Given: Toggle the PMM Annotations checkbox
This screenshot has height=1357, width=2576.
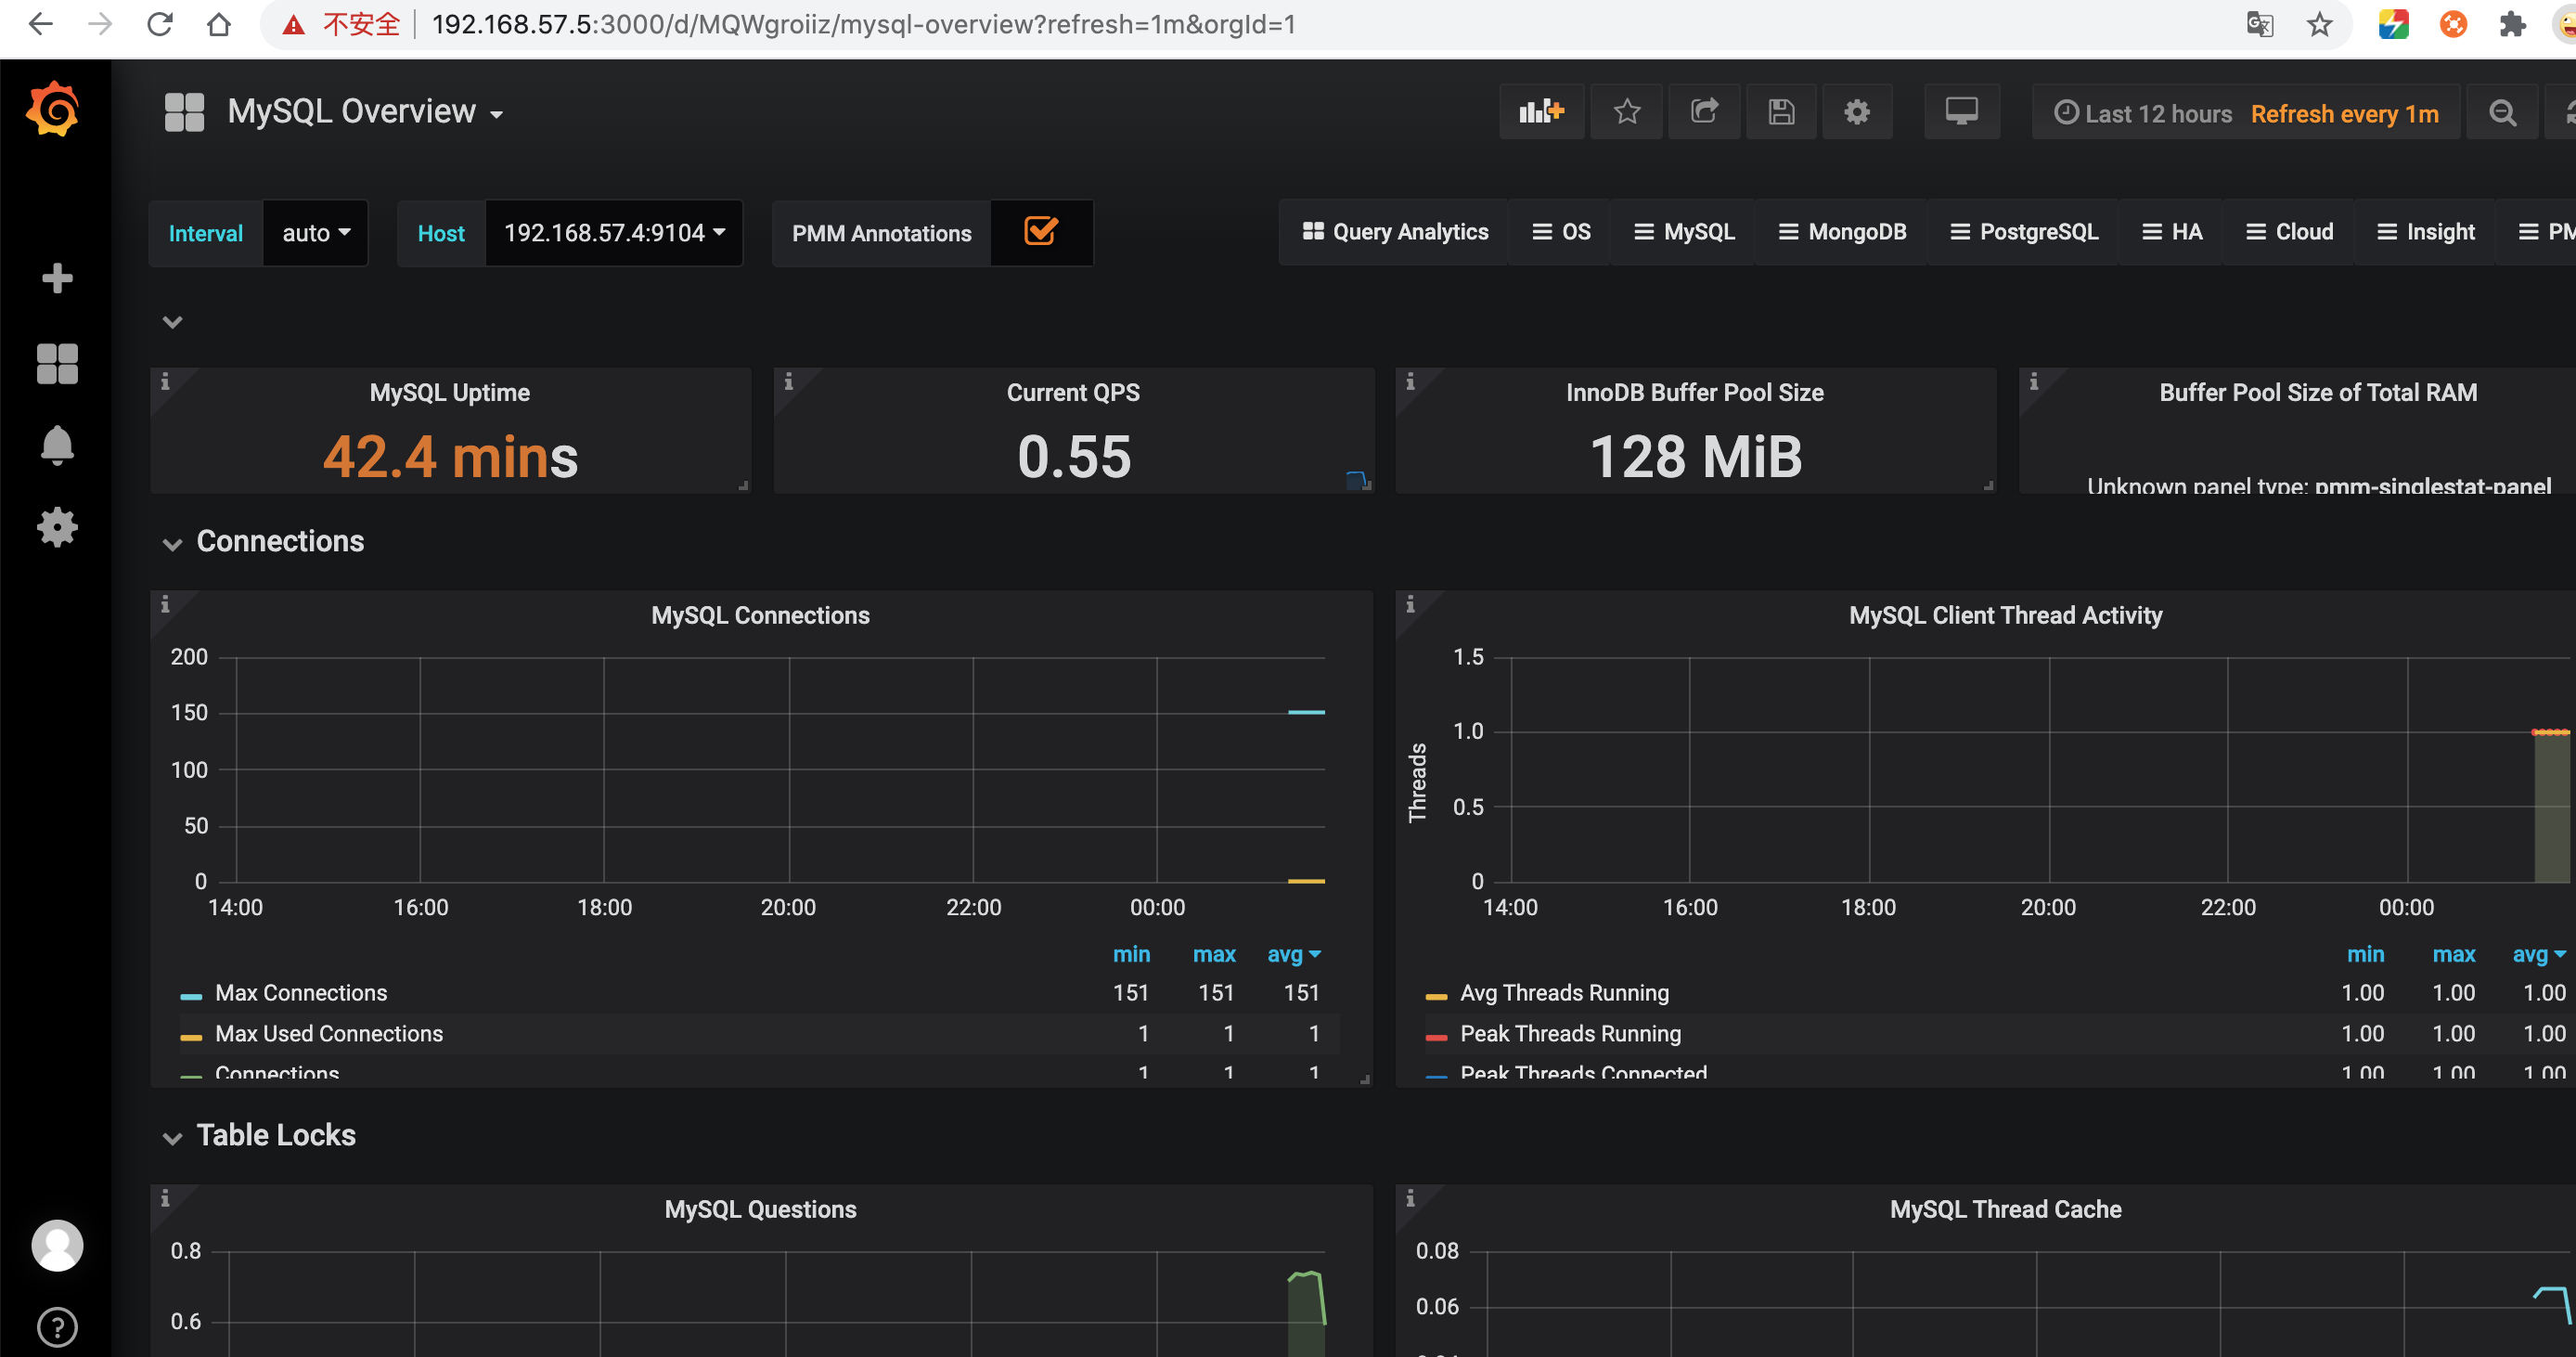Looking at the screenshot, I should (1040, 232).
